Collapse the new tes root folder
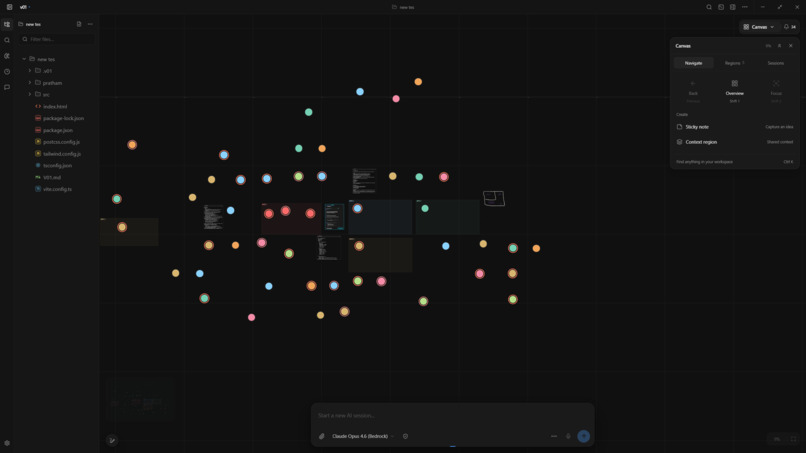This screenshot has height=453, width=806. 24,59
